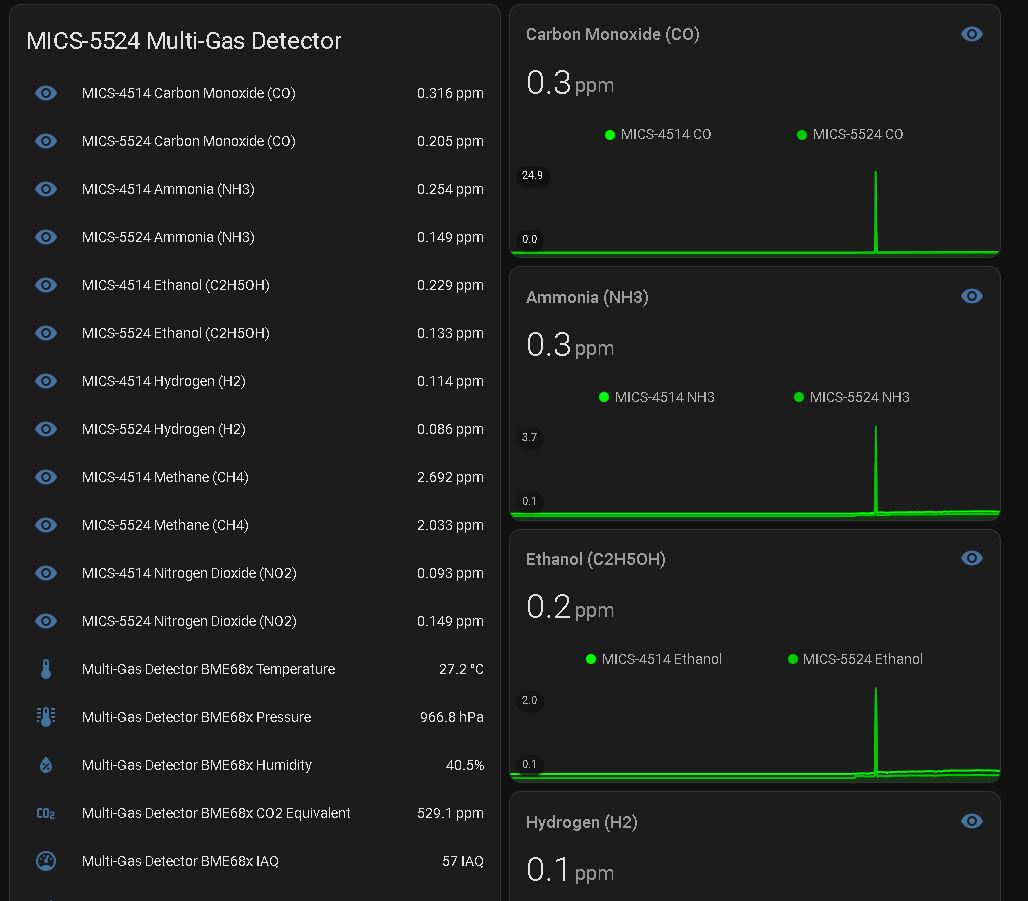Image resolution: width=1028 pixels, height=901 pixels.
Task: Open MICS-5524 Methane (CH4) entity details
Action: pos(165,525)
